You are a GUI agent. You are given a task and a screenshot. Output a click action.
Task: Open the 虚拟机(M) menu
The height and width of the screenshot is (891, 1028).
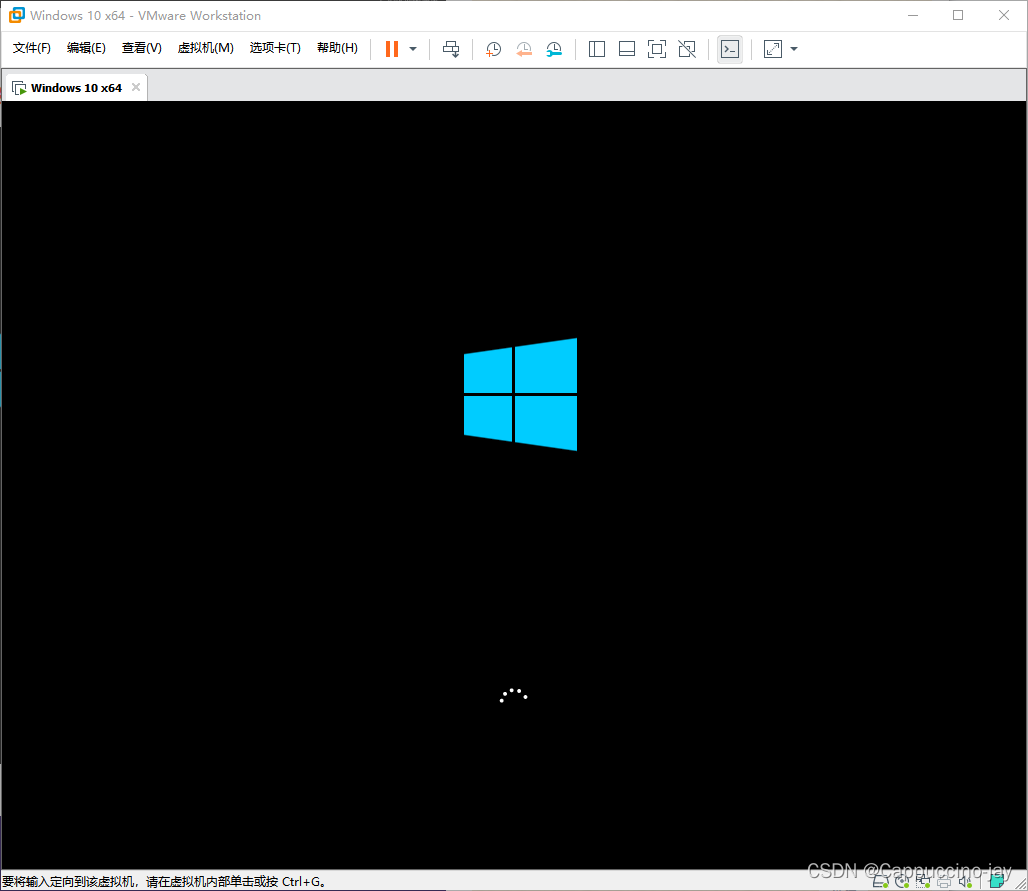coord(205,48)
